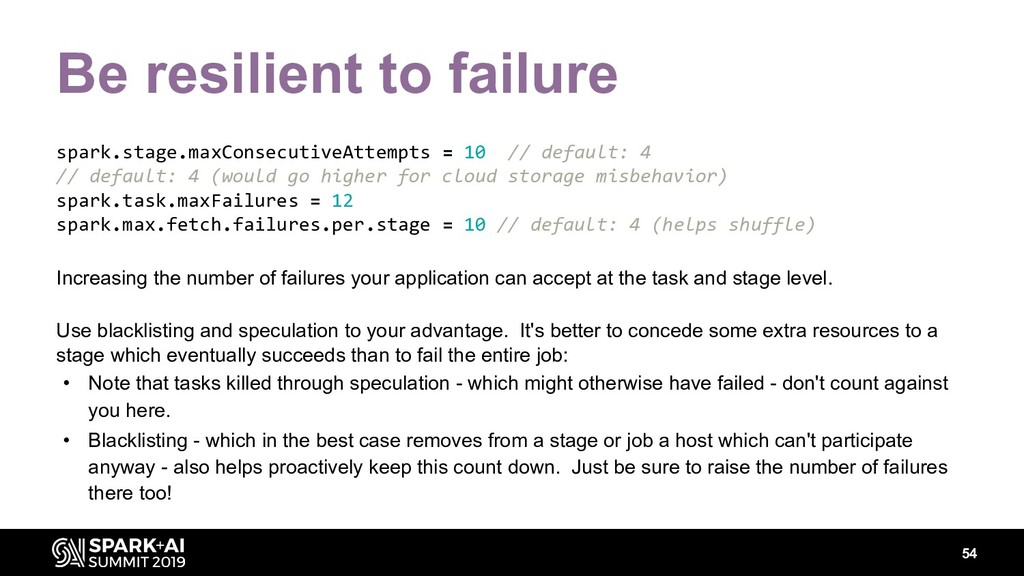Click the teal value 12
The image size is (1024, 576).
point(342,200)
